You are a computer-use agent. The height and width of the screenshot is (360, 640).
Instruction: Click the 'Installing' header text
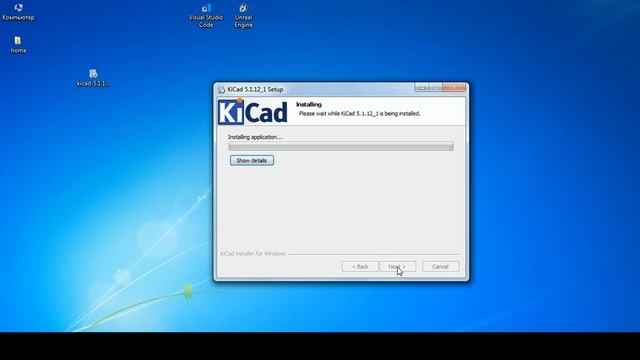tap(309, 104)
